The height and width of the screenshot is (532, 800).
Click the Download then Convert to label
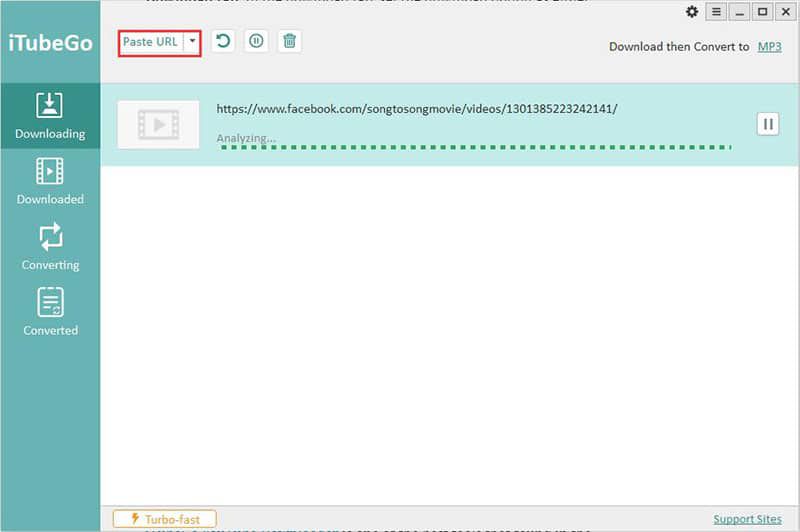pos(679,47)
